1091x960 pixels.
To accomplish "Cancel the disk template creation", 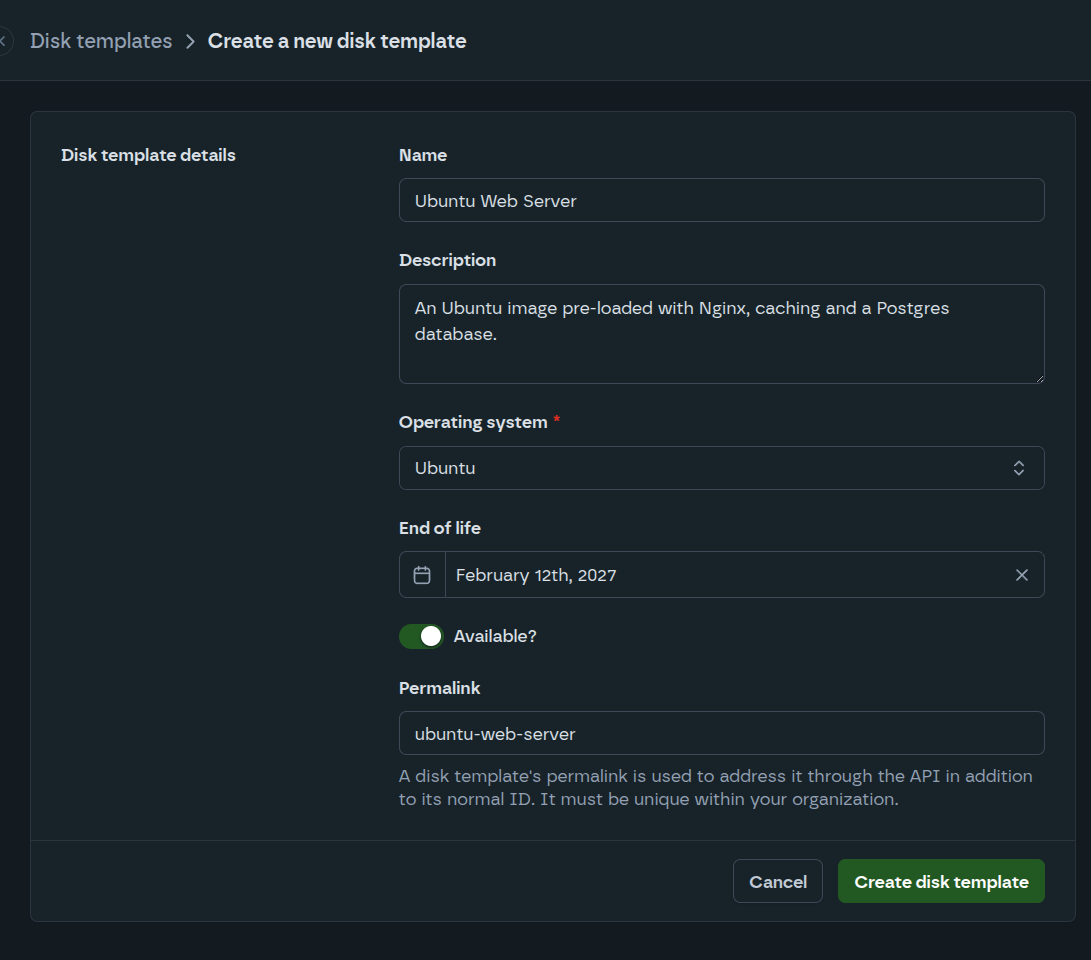I will click(777, 881).
